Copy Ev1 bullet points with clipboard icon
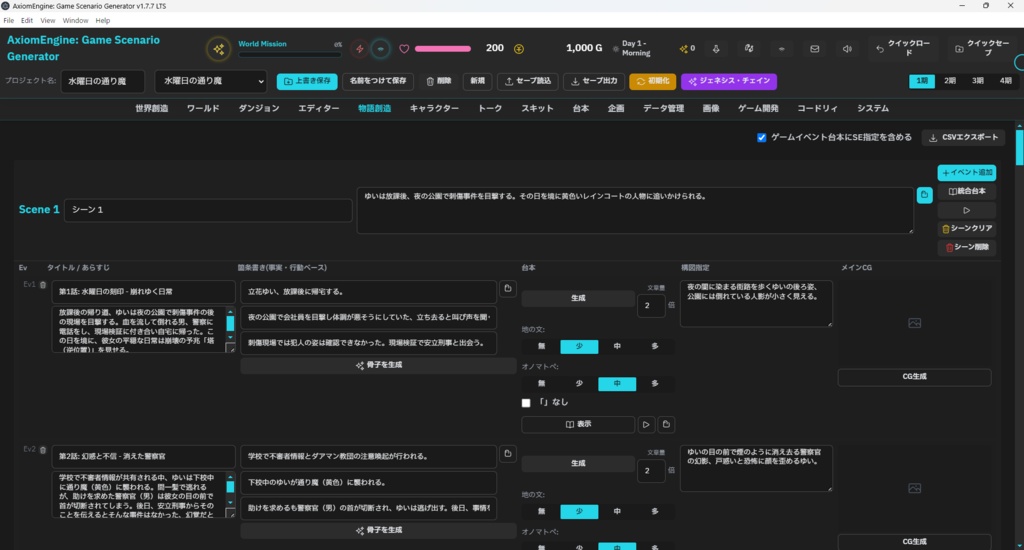The height and width of the screenshot is (550, 1024). coord(507,288)
